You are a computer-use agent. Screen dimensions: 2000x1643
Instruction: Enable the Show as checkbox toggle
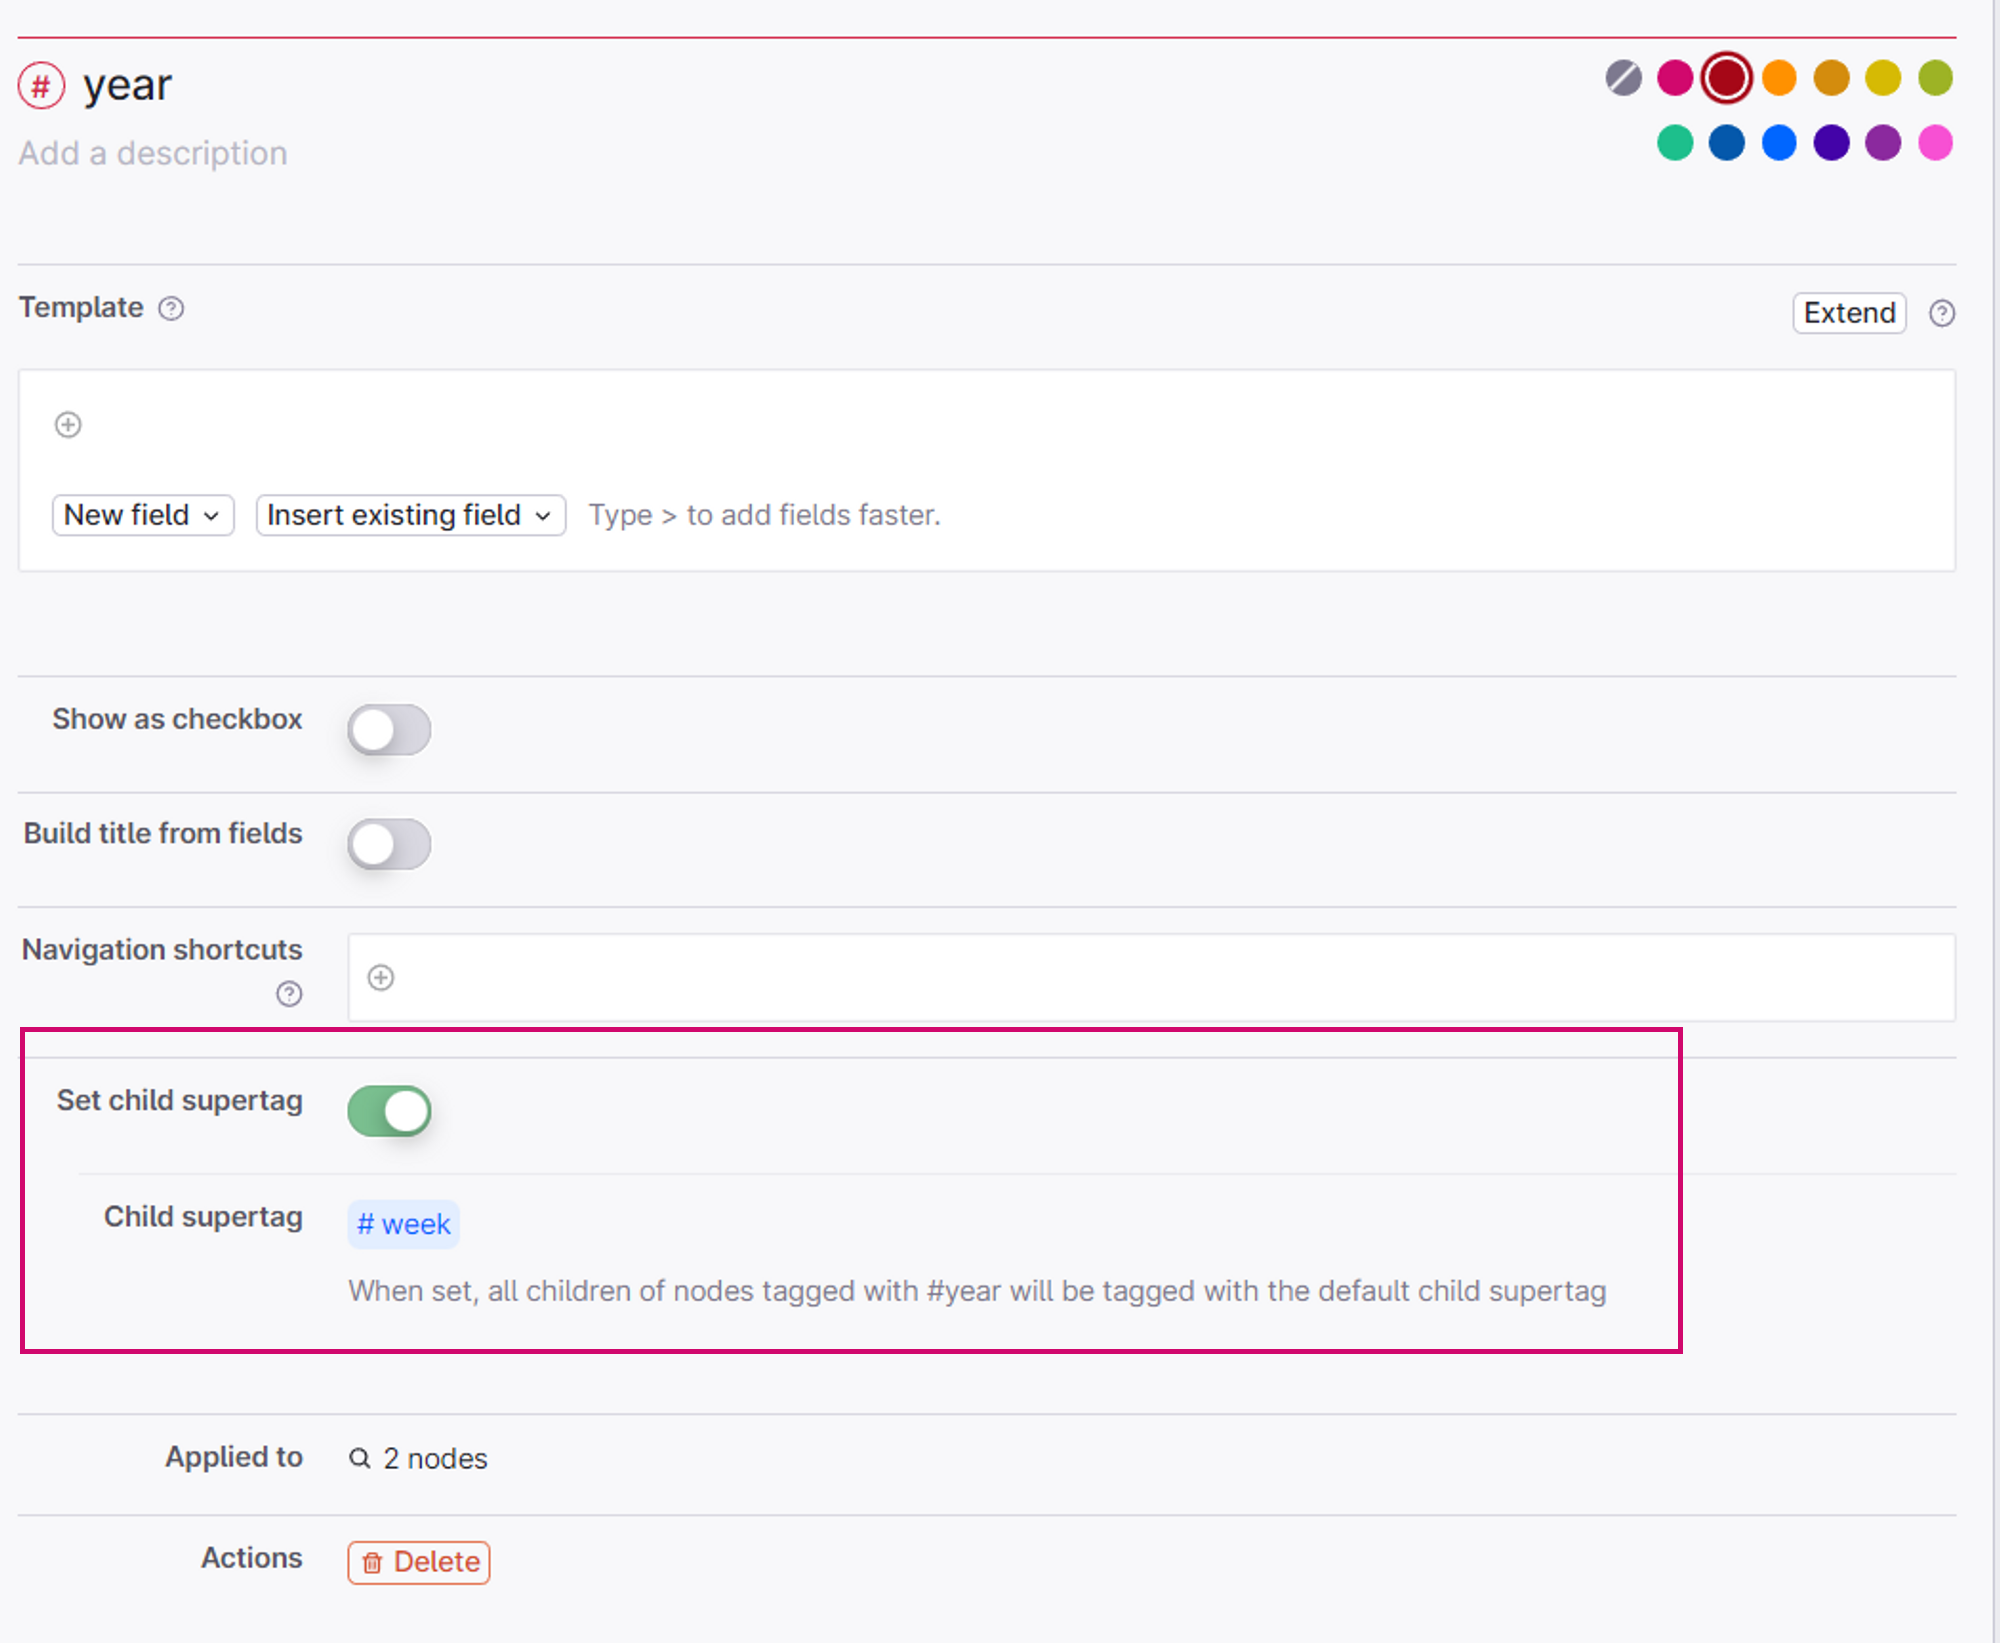[389, 730]
